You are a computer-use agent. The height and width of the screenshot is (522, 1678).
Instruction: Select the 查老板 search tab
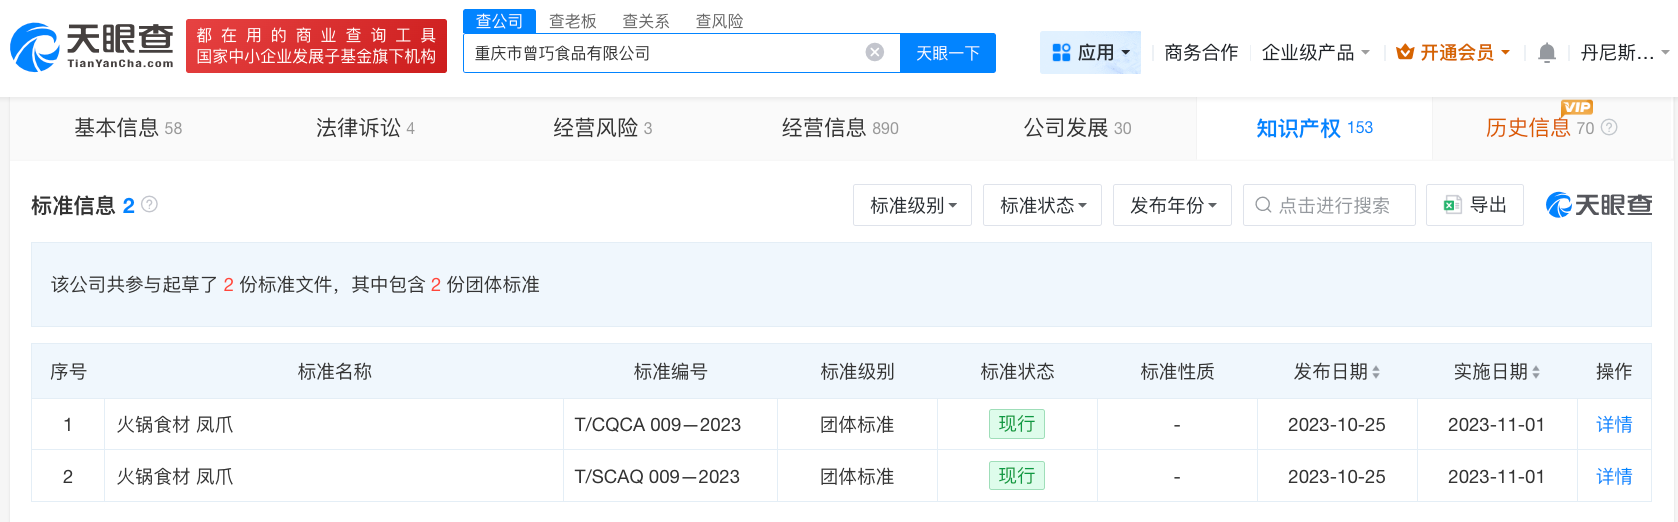573,21
